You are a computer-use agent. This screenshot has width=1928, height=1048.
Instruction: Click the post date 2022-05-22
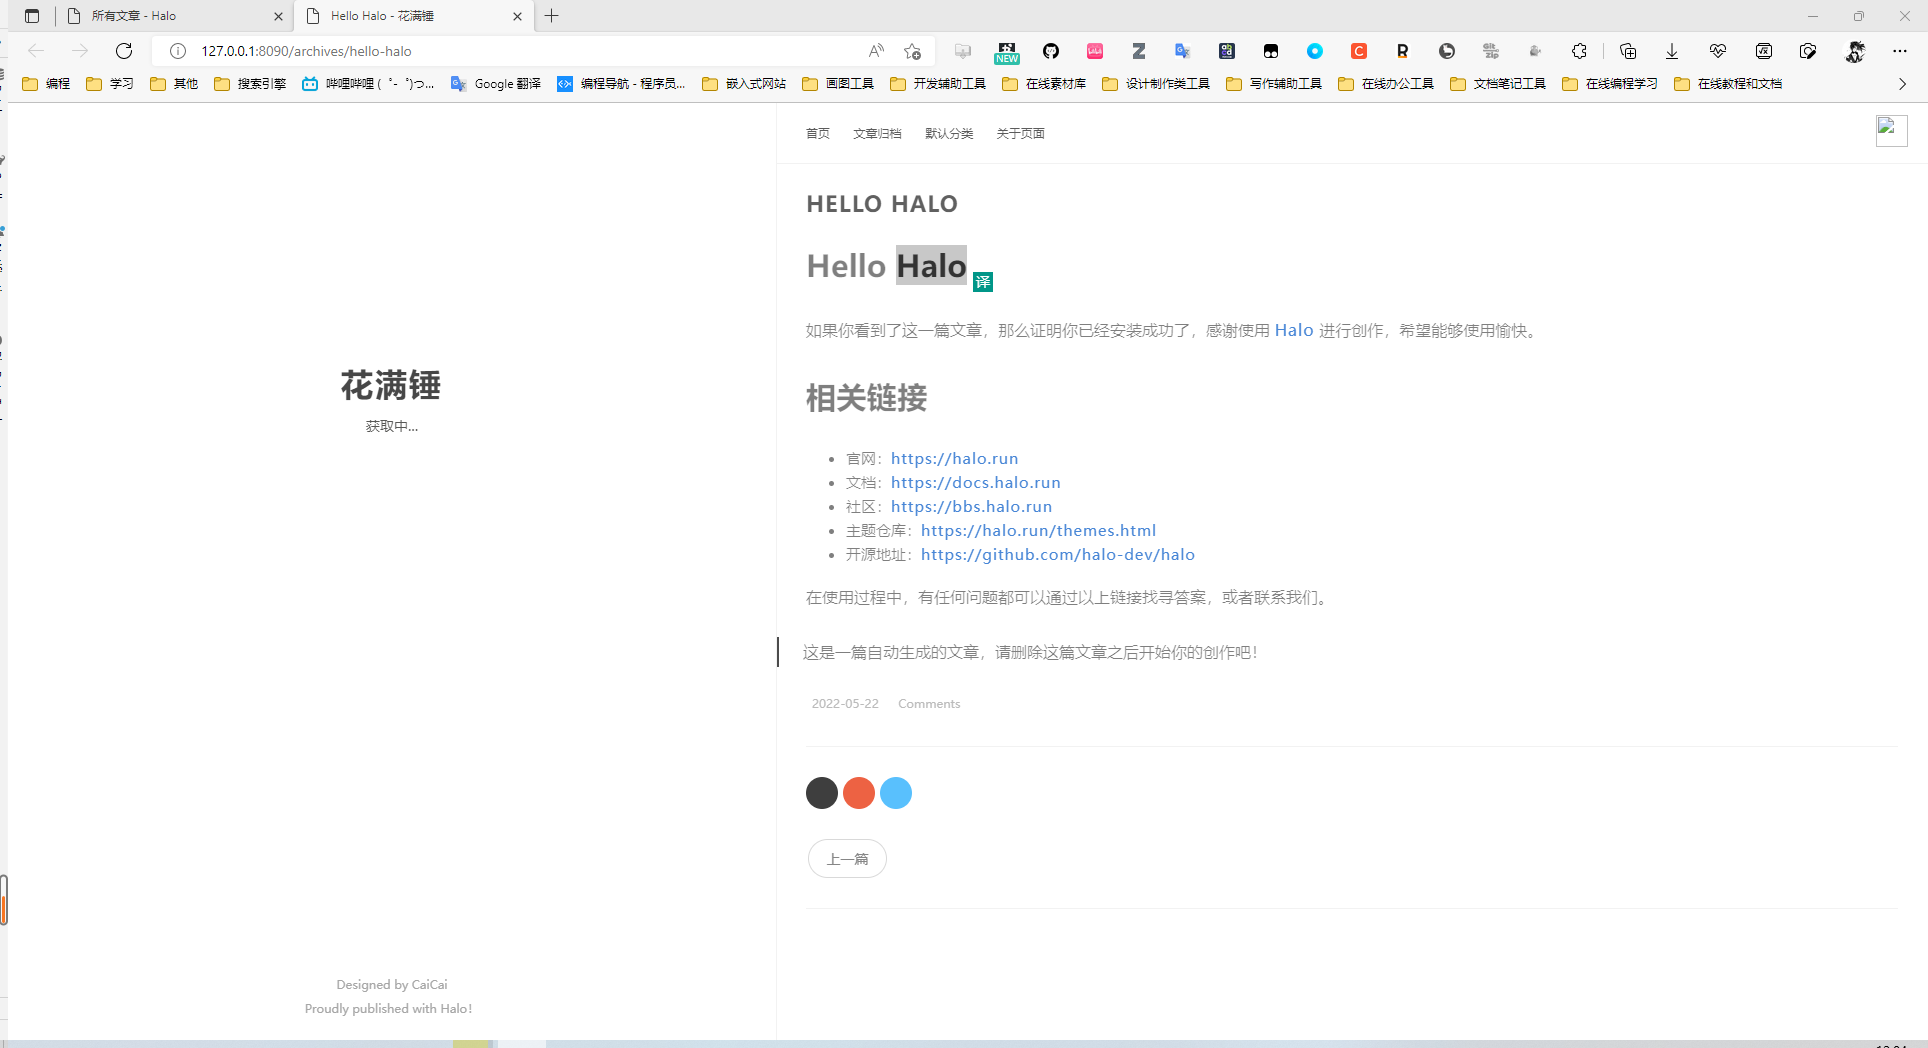pyautogui.click(x=845, y=704)
